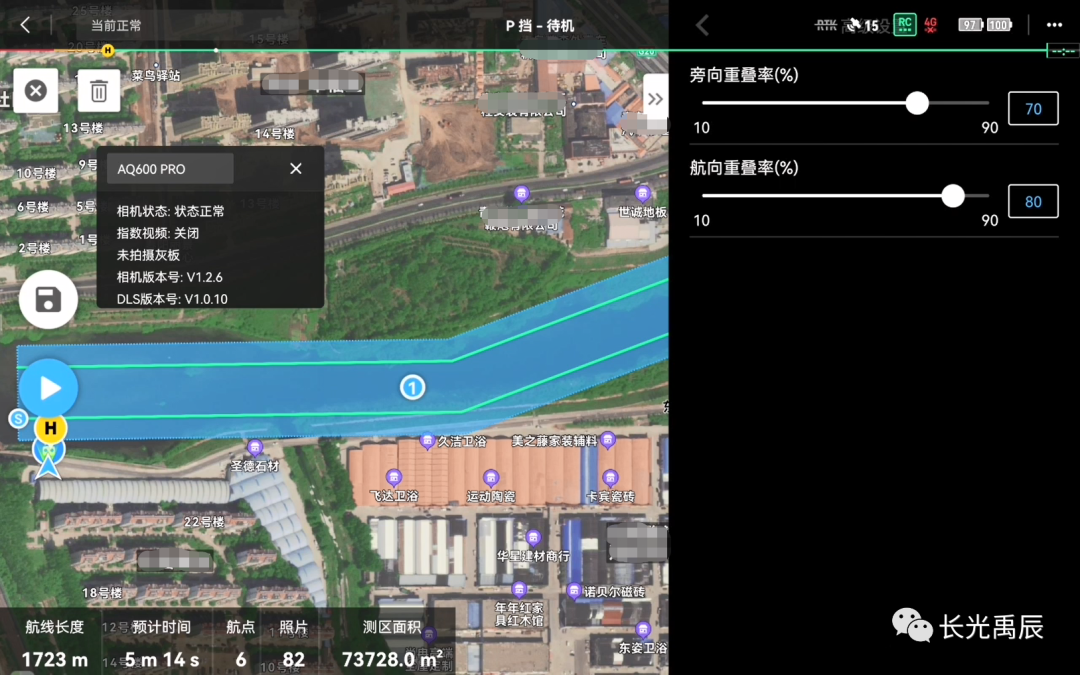1080x675 pixels.
Task: Edit the side overlap value box showing 70
Action: (1033, 108)
